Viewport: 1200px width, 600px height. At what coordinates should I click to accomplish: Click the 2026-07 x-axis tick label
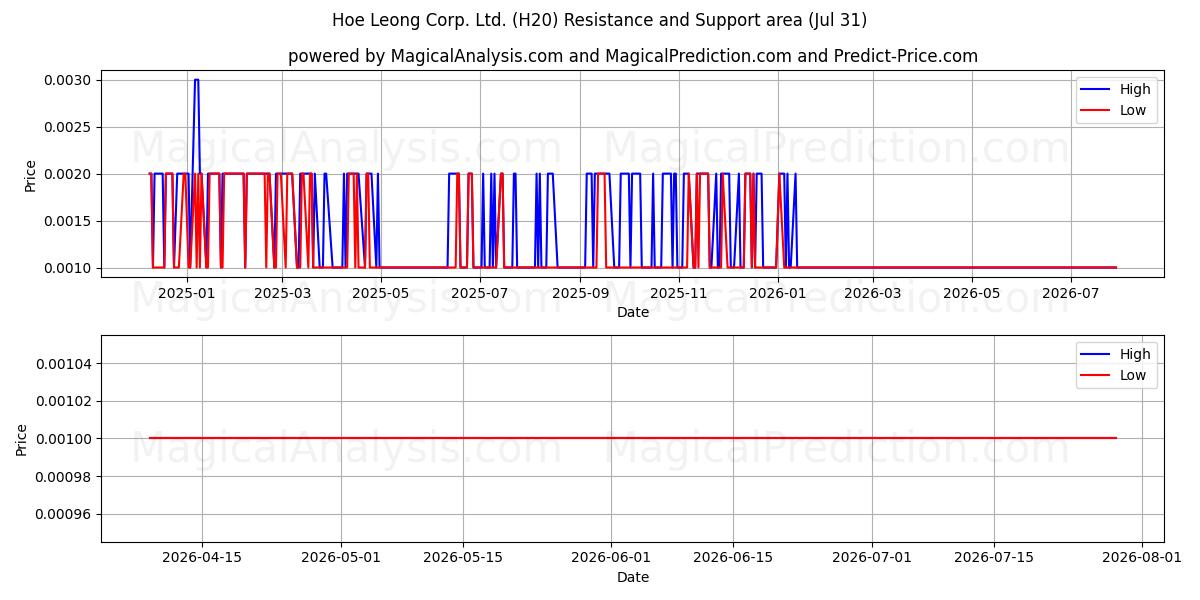pos(1071,293)
